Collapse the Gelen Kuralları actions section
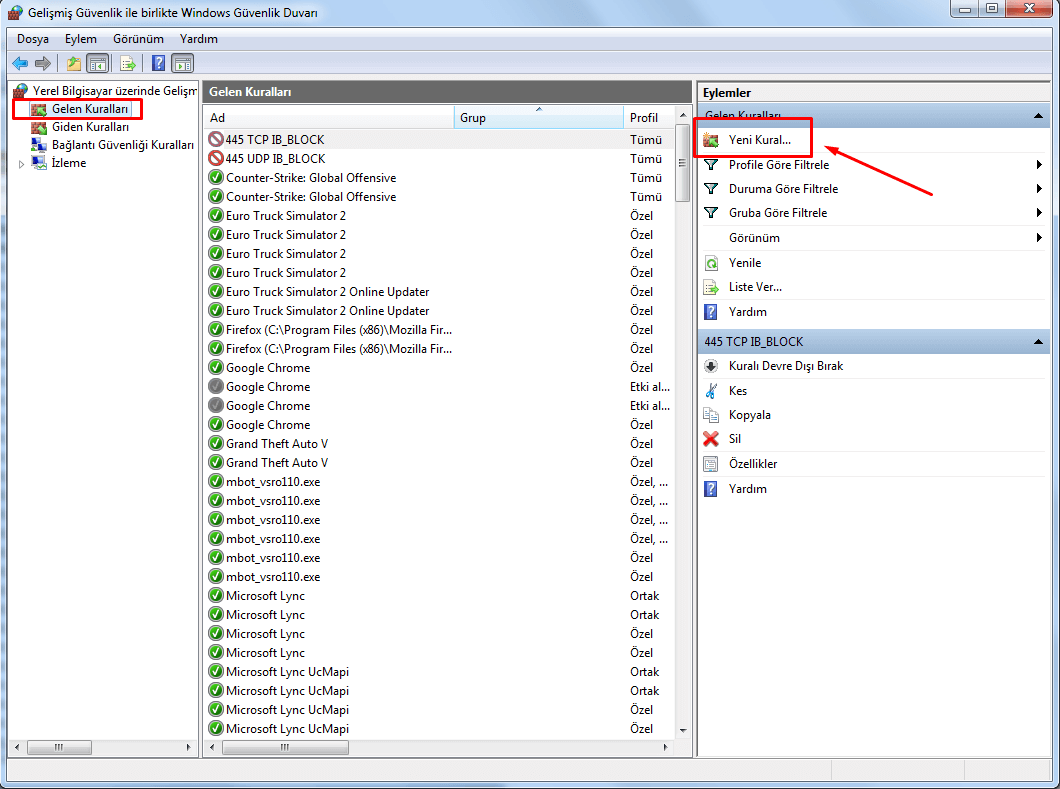Image resolution: width=1060 pixels, height=789 pixels. [x=1039, y=116]
